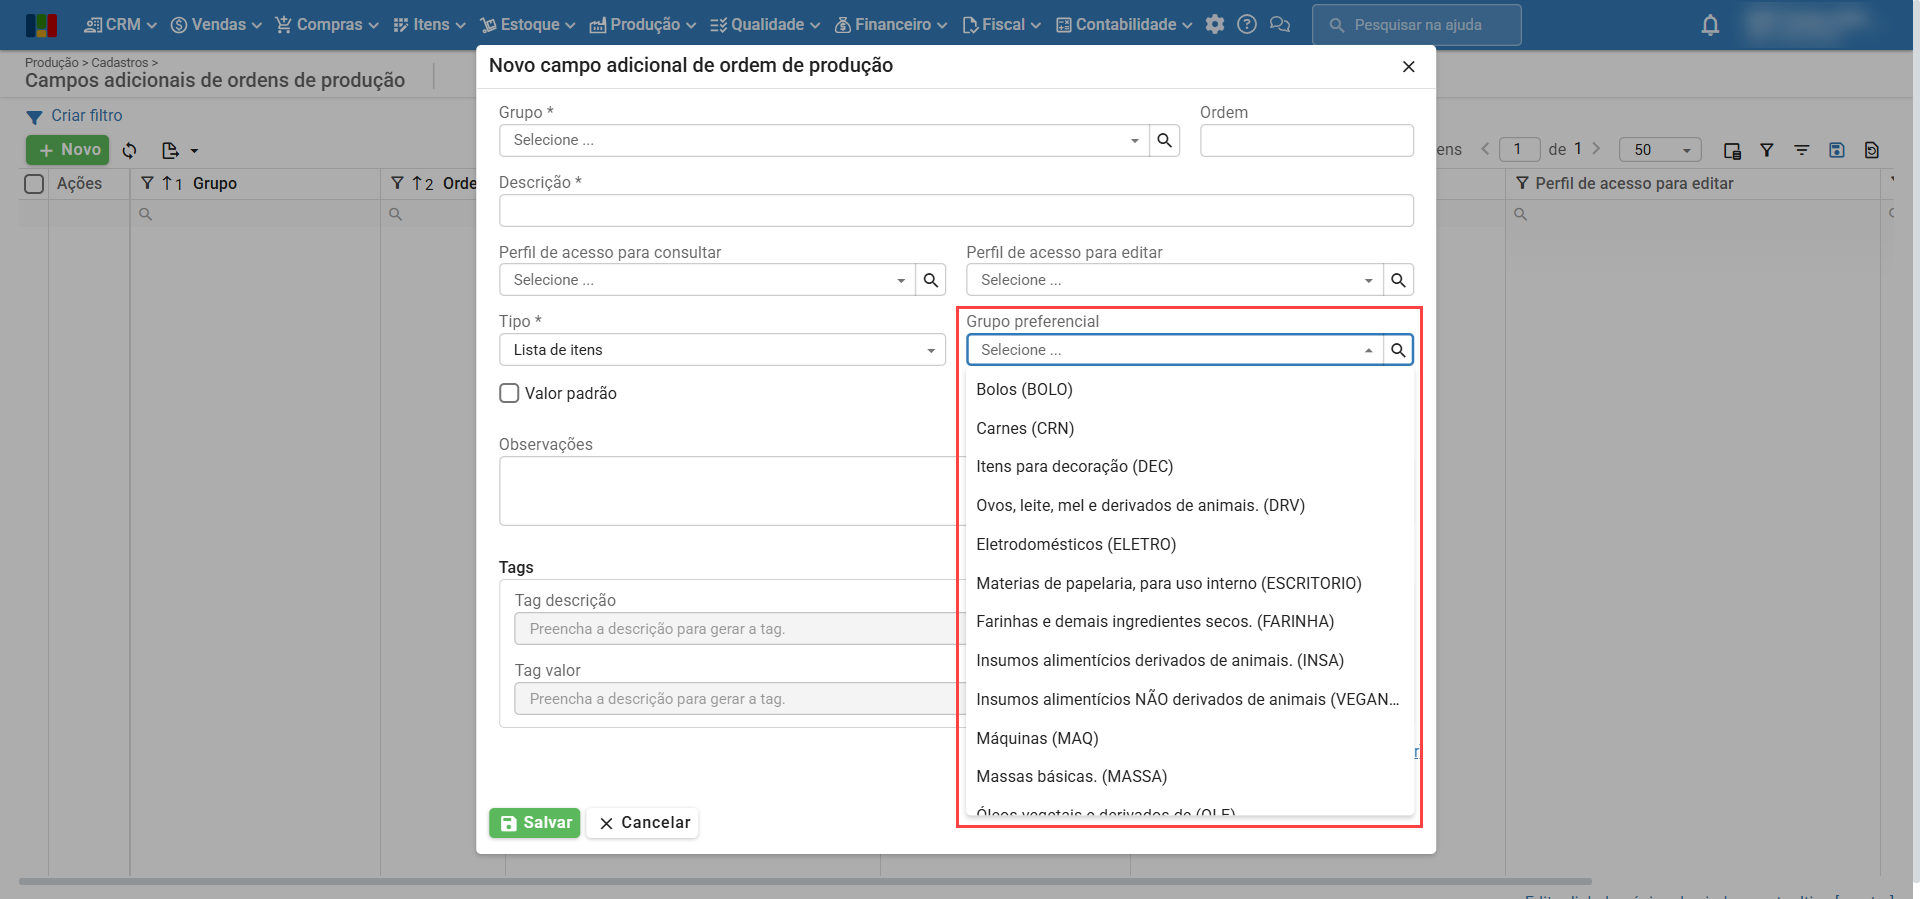Open the settings gear in top bar
1920x899 pixels.
tap(1215, 25)
